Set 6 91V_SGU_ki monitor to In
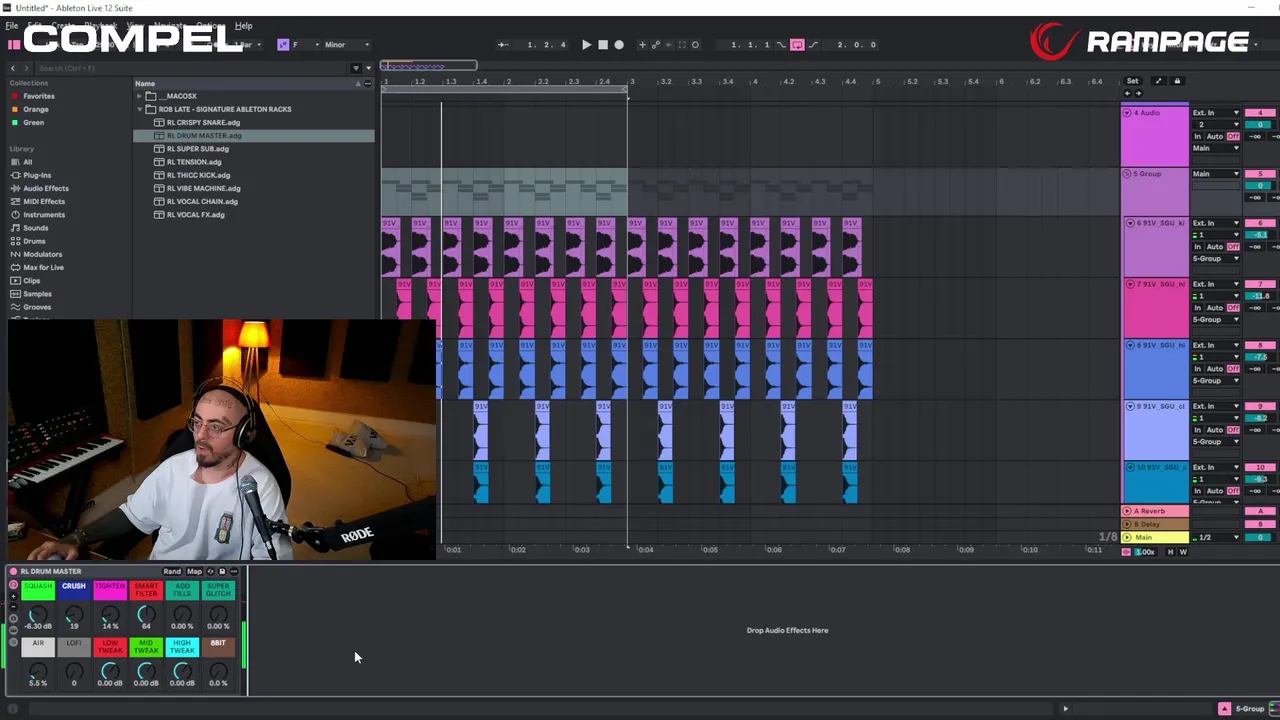This screenshot has height=720, width=1280. point(1198,246)
